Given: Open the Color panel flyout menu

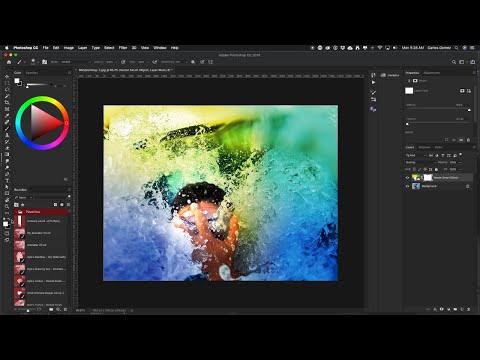Looking at the screenshot, I should tap(69, 73).
